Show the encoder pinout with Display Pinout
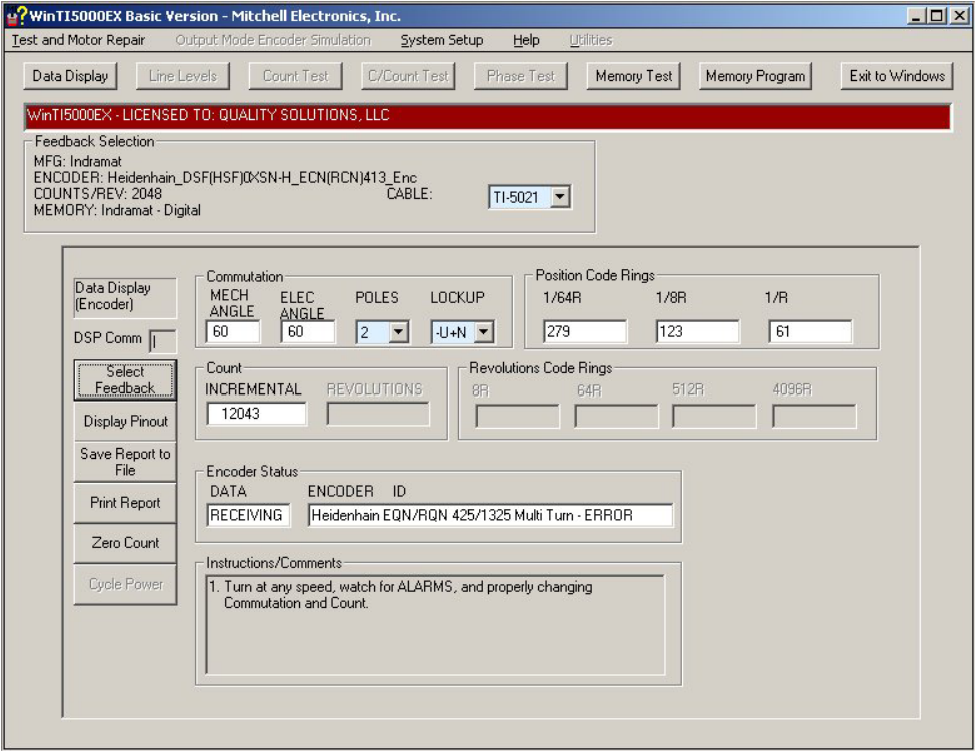 (125, 422)
